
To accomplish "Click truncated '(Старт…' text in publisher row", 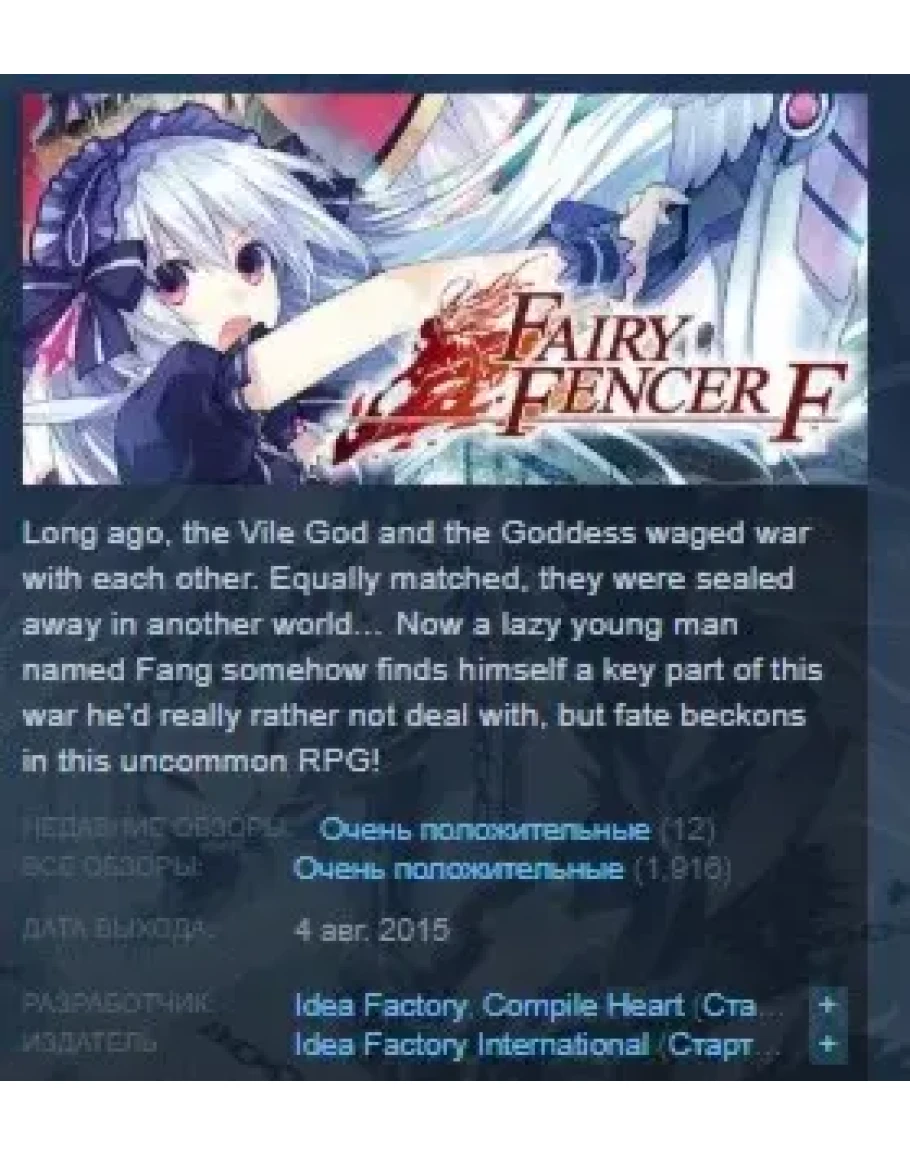I will click(x=722, y=1044).
